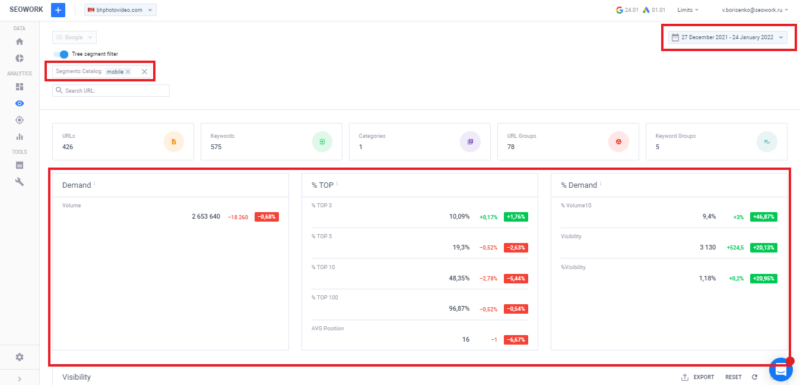Click the SEOWORK logo
This screenshot has width=800, height=385.
(x=26, y=10)
